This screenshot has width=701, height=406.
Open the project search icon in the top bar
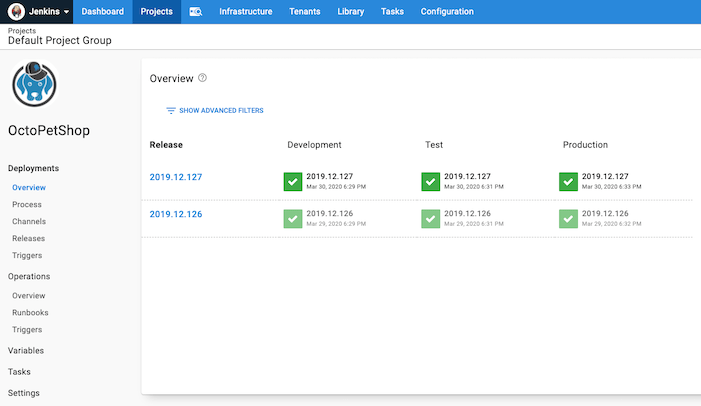coord(196,12)
